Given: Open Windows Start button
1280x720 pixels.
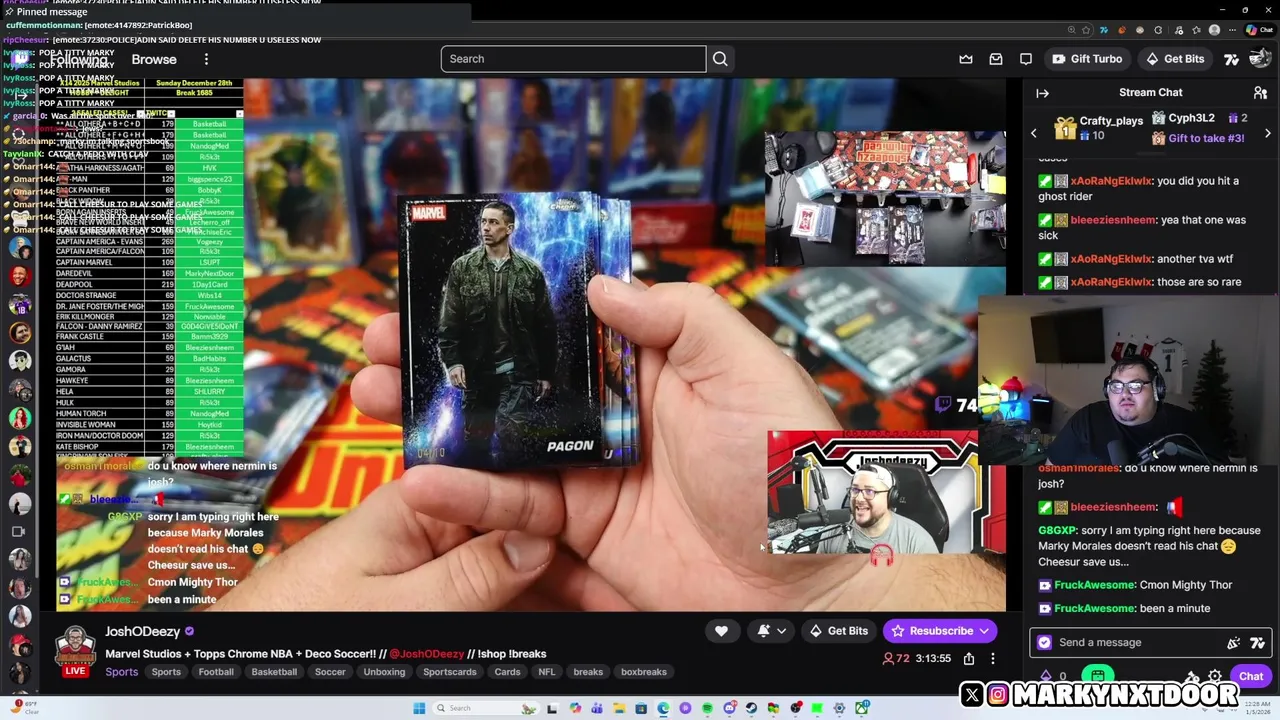Looking at the screenshot, I should pyautogui.click(x=419, y=708).
